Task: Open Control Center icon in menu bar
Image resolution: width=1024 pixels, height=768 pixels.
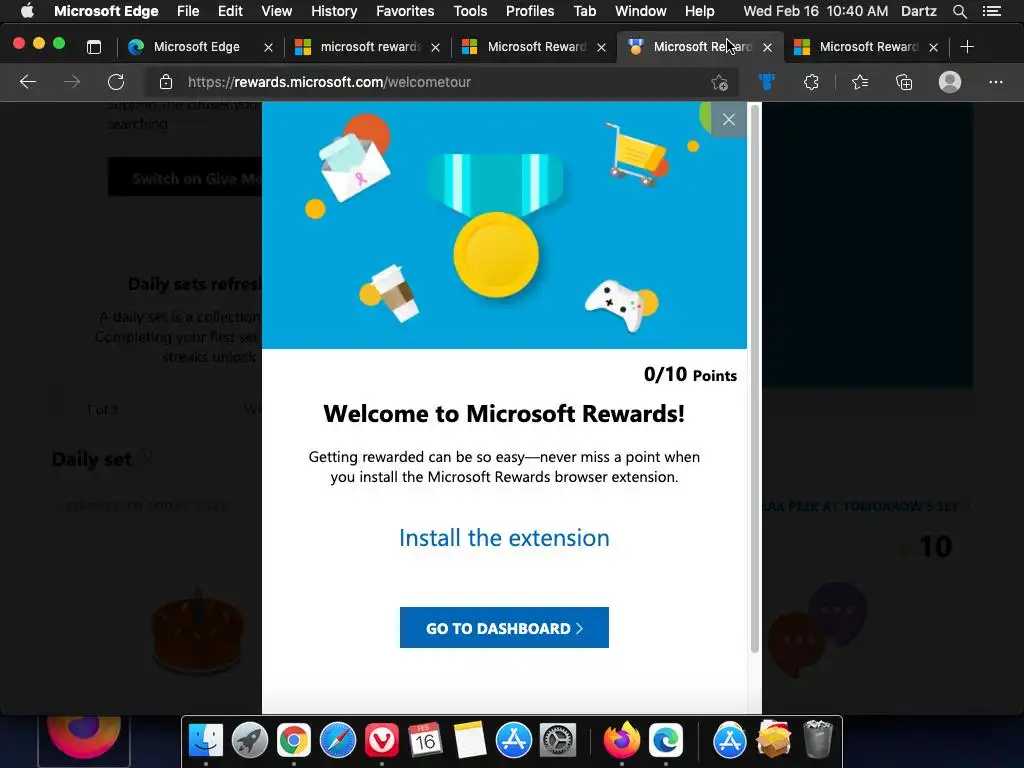Action: tap(992, 11)
